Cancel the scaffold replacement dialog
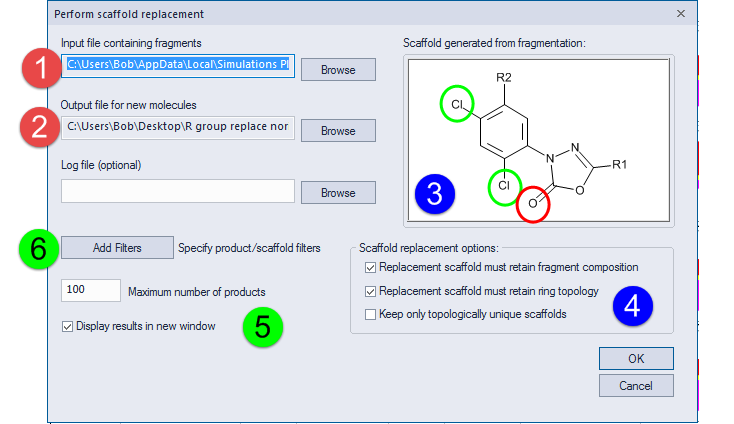 point(636,386)
